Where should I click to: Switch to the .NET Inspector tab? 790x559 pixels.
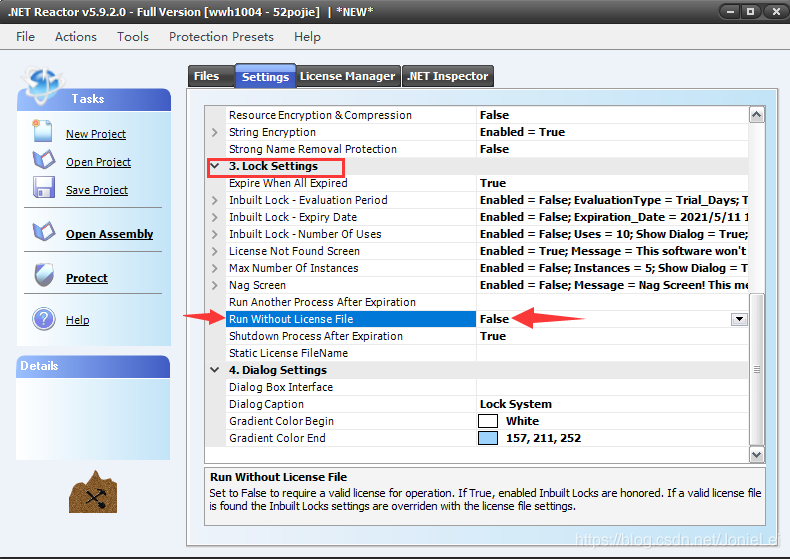(448, 77)
